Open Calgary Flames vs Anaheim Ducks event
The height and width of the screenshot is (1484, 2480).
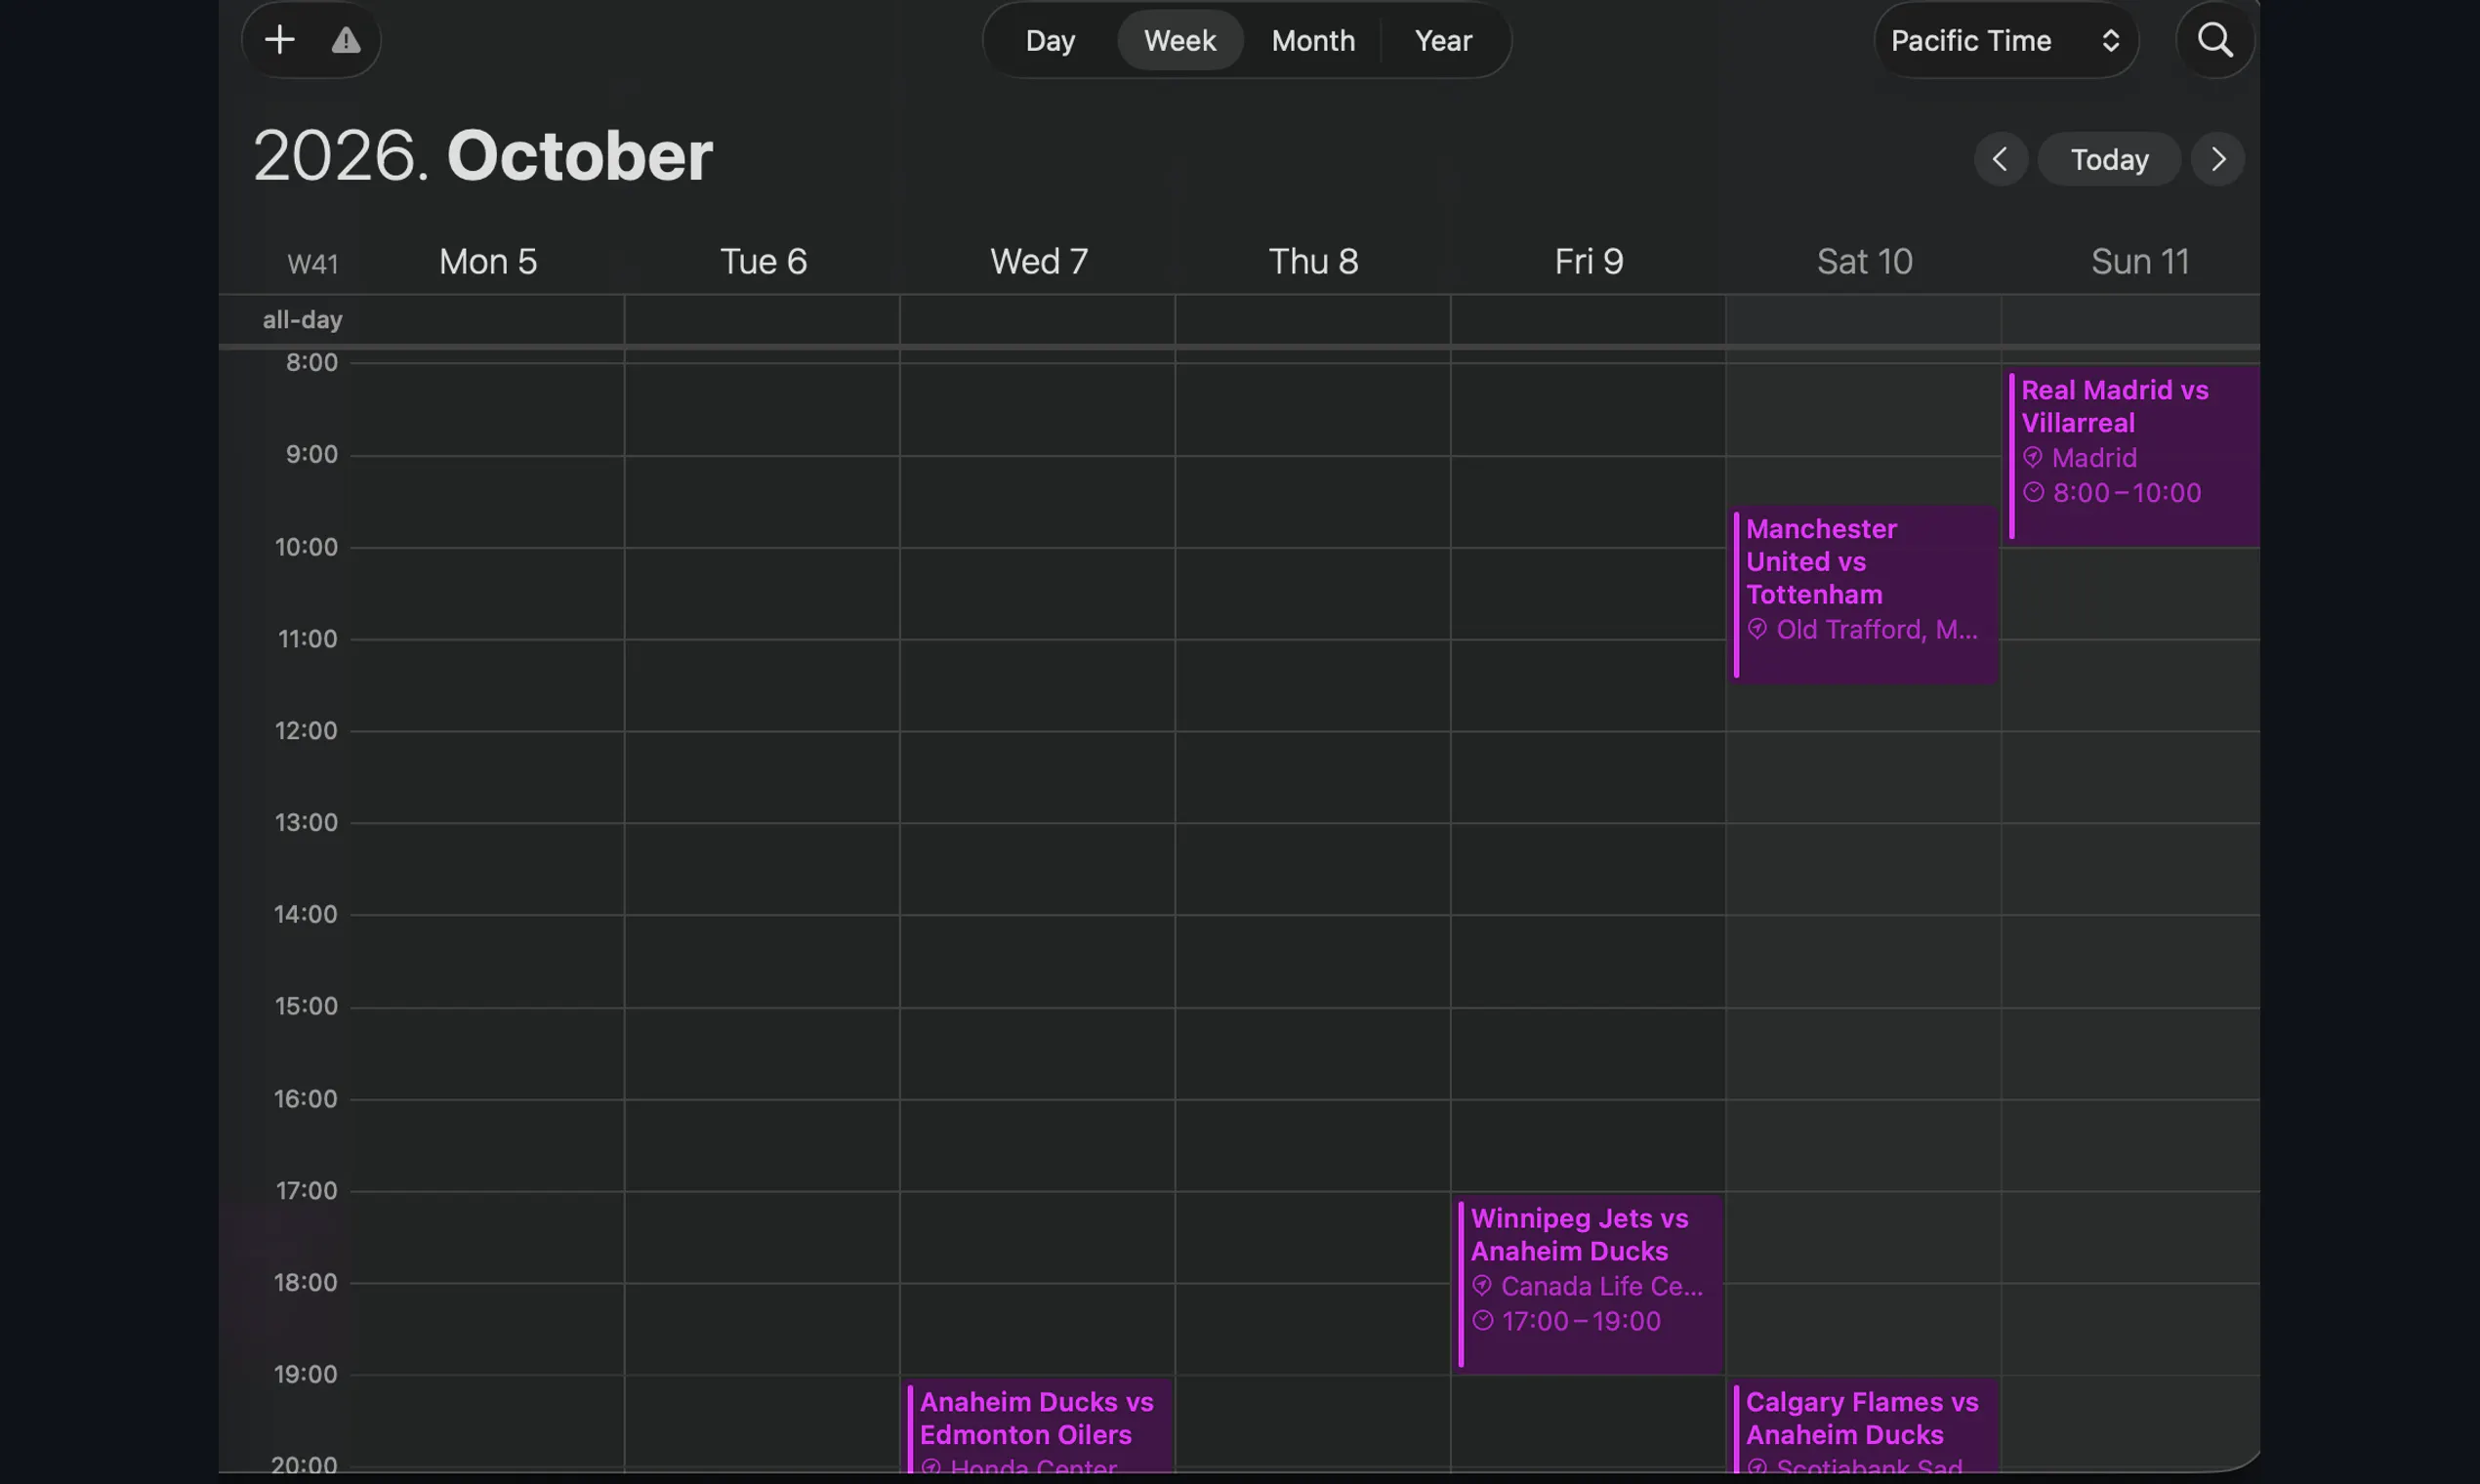(1865, 1428)
